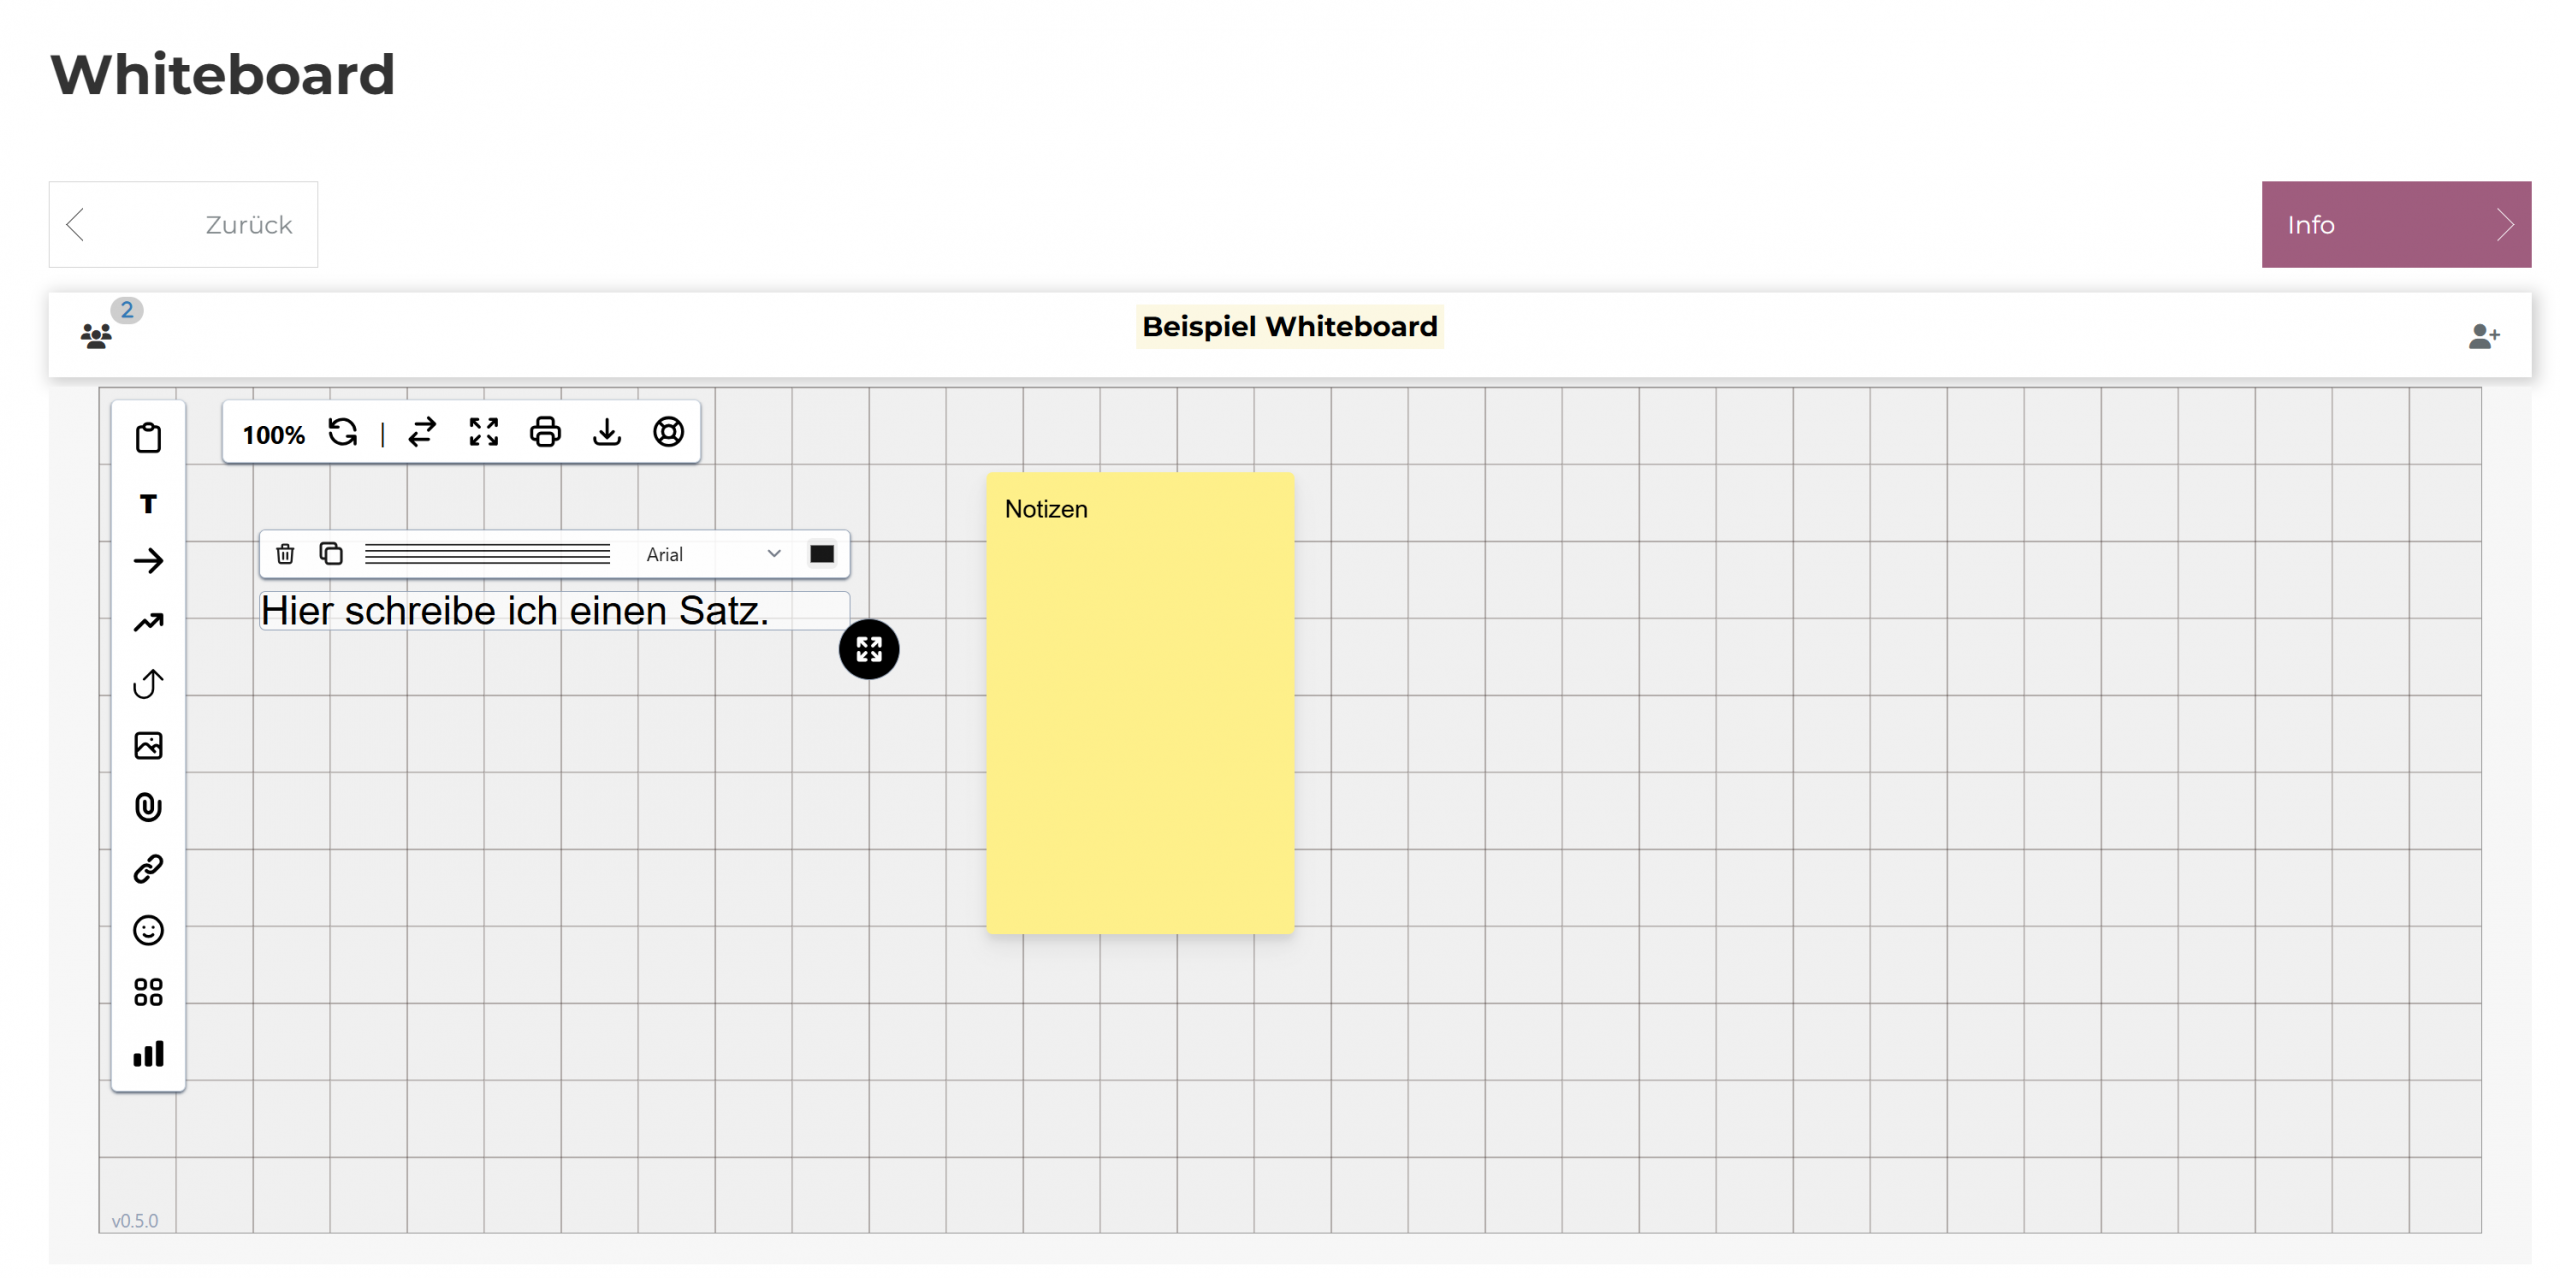The width and height of the screenshot is (2560, 1278).
Task: Click the Beispiel Whiteboard title field
Action: (x=1289, y=326)
